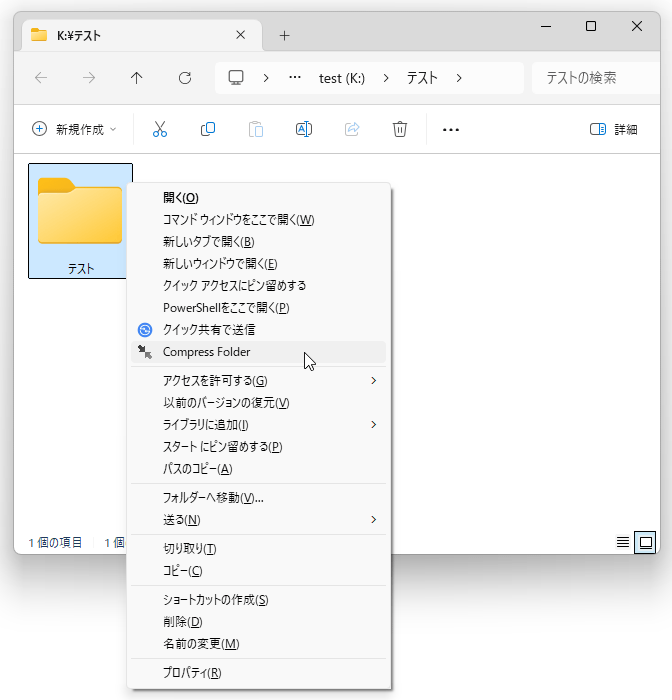Viewport: 672px width, 700px height.
Task: Click クイック共有で送信 menu entry
Action: click(258, 329)
